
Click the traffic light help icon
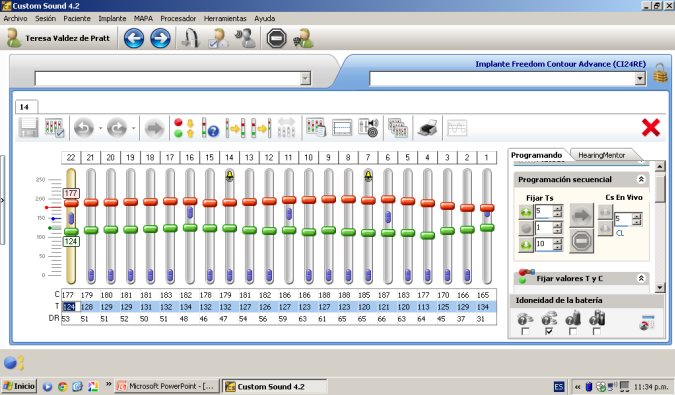pos(211,128)
